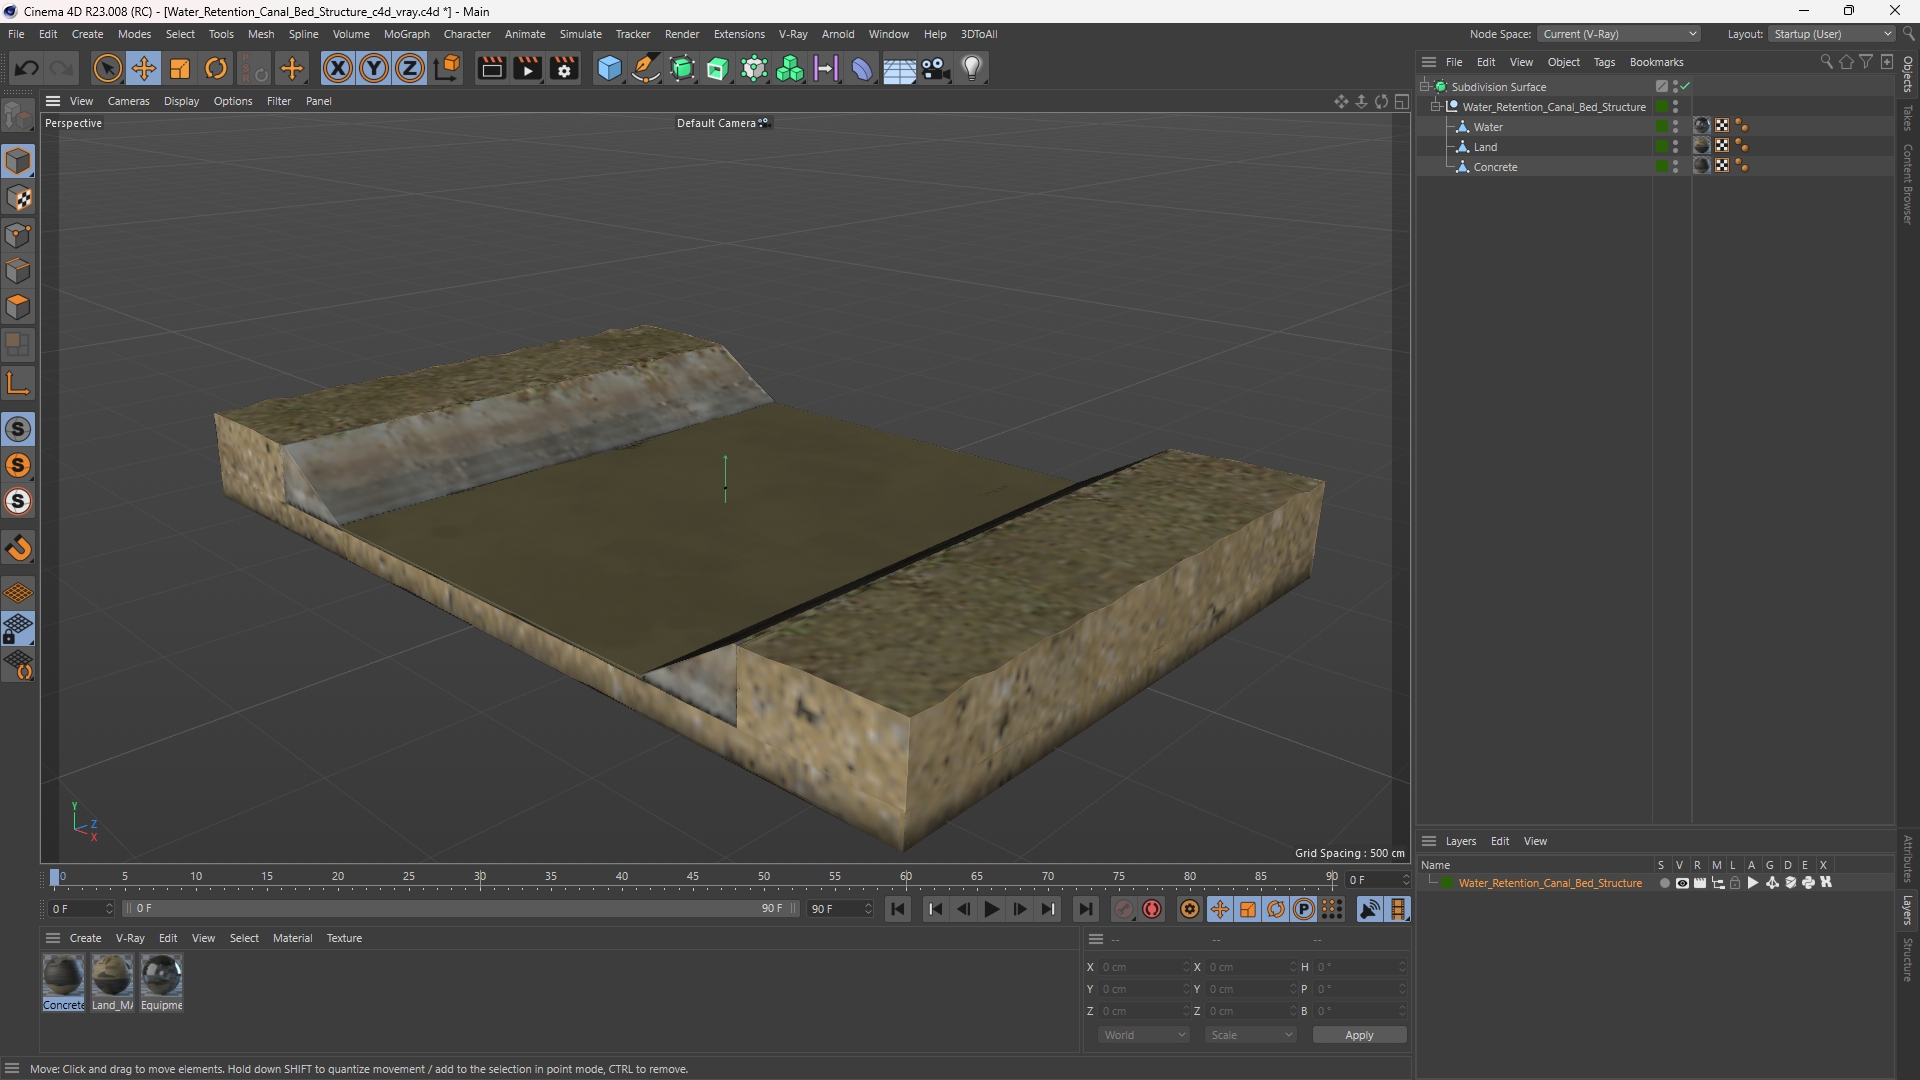Toggle X axis lock
Screen dimensions: 1920x1080
(x=338, y=68)
